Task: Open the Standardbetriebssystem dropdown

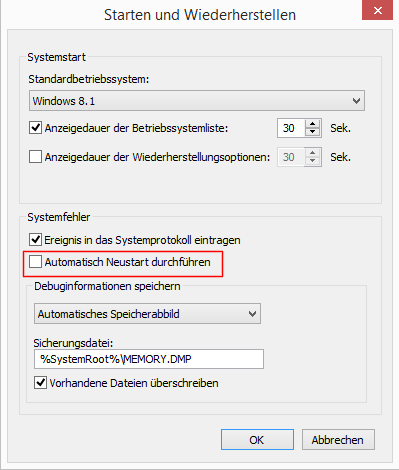Action: (x=197, y=101)
